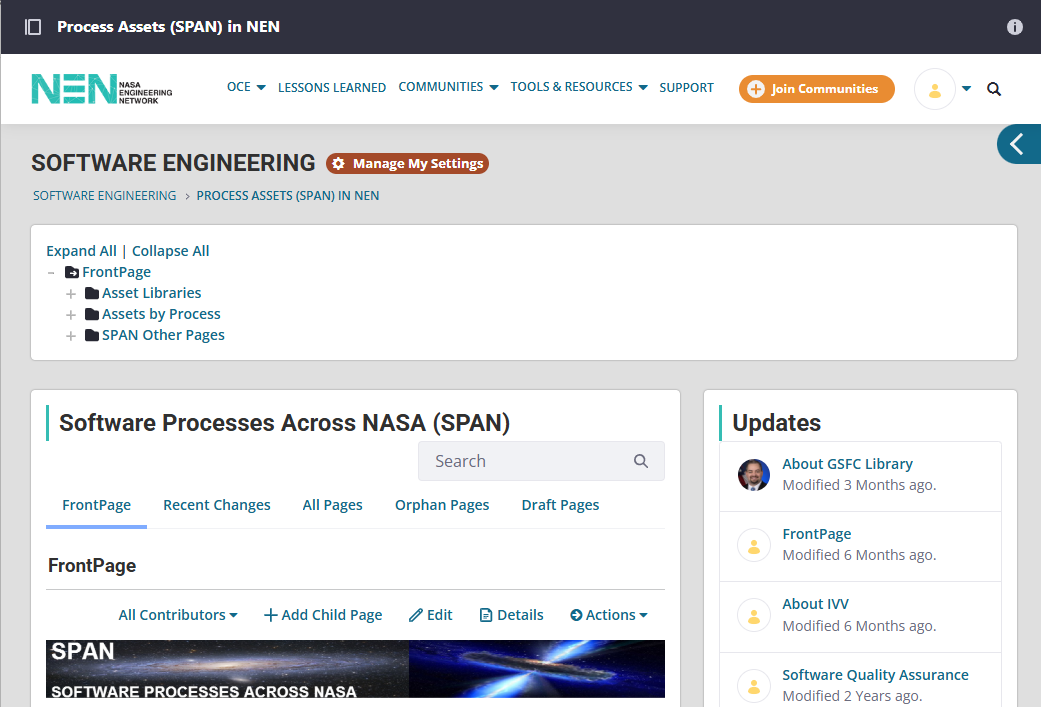Click the Join Communities button
Image resolution: width=1041 pixels, height=707 pixels.
point(816,89)
